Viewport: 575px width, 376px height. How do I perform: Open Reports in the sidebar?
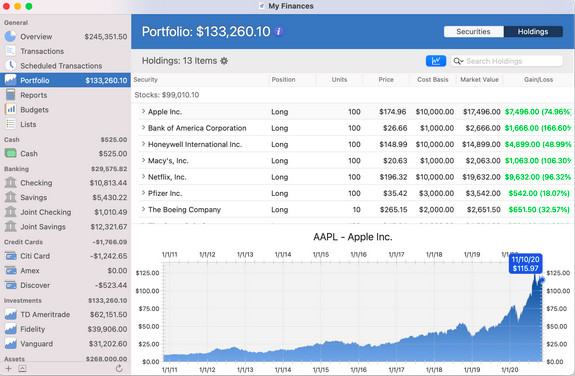[x=65, y=95]
